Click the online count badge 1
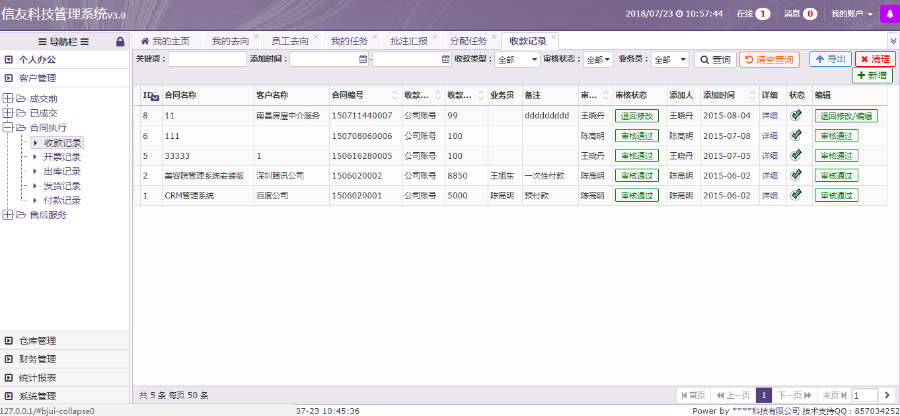 click(x=763, y=14)
